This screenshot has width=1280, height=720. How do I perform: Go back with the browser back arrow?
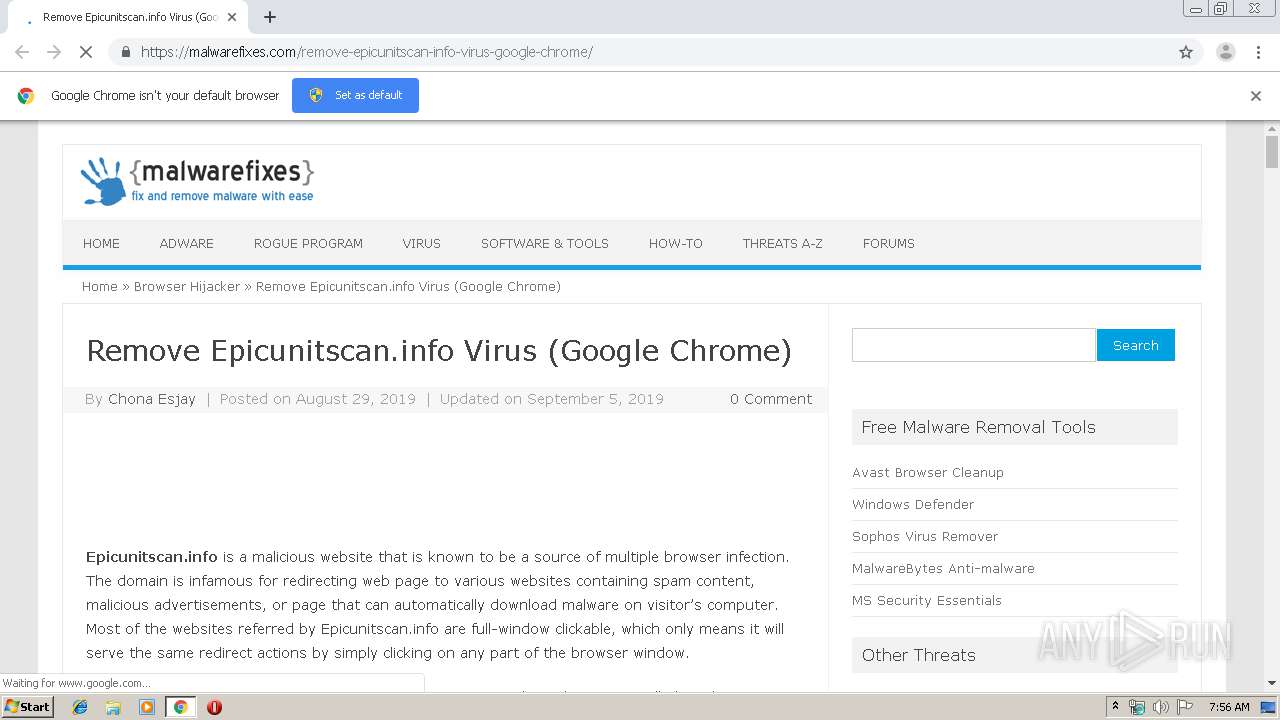coord(22,52)
